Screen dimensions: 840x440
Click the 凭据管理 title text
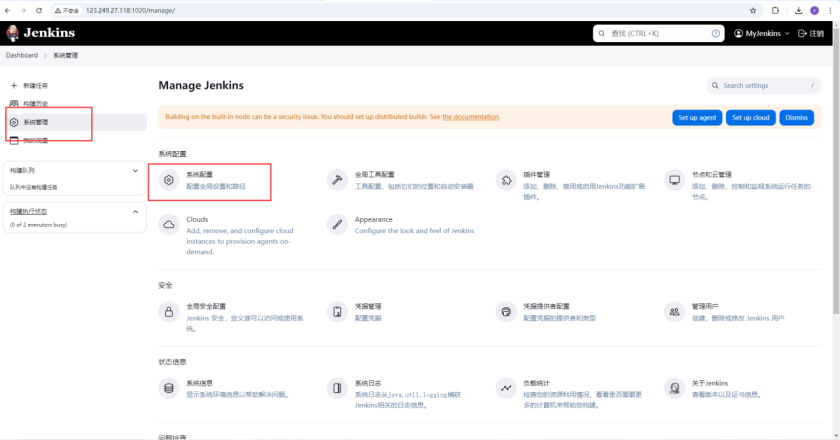[368, 307]
